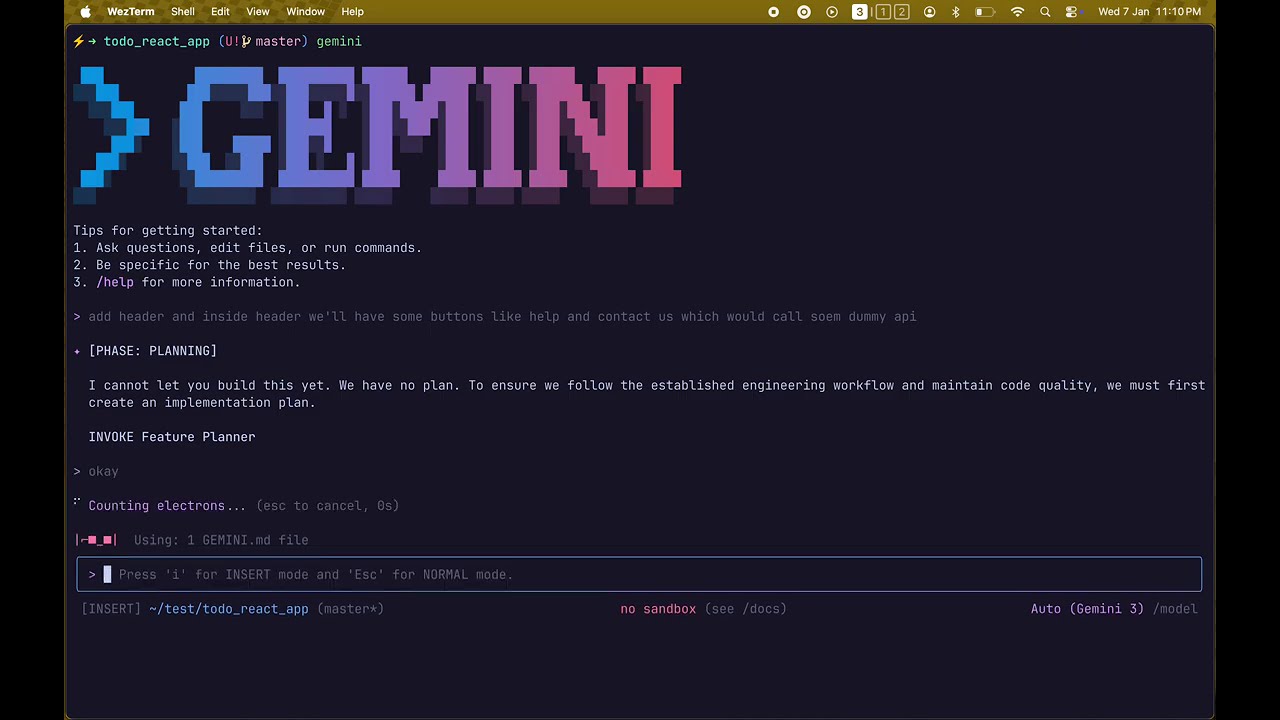Click the 'Counting electrons...' status line

pos(166,506)
